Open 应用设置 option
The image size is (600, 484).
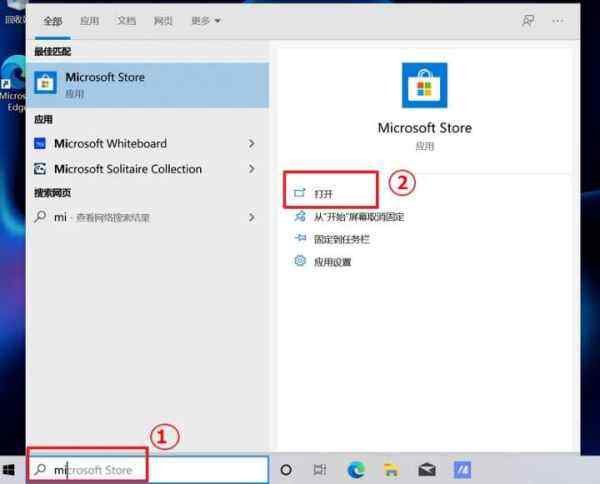pos(332,262)
